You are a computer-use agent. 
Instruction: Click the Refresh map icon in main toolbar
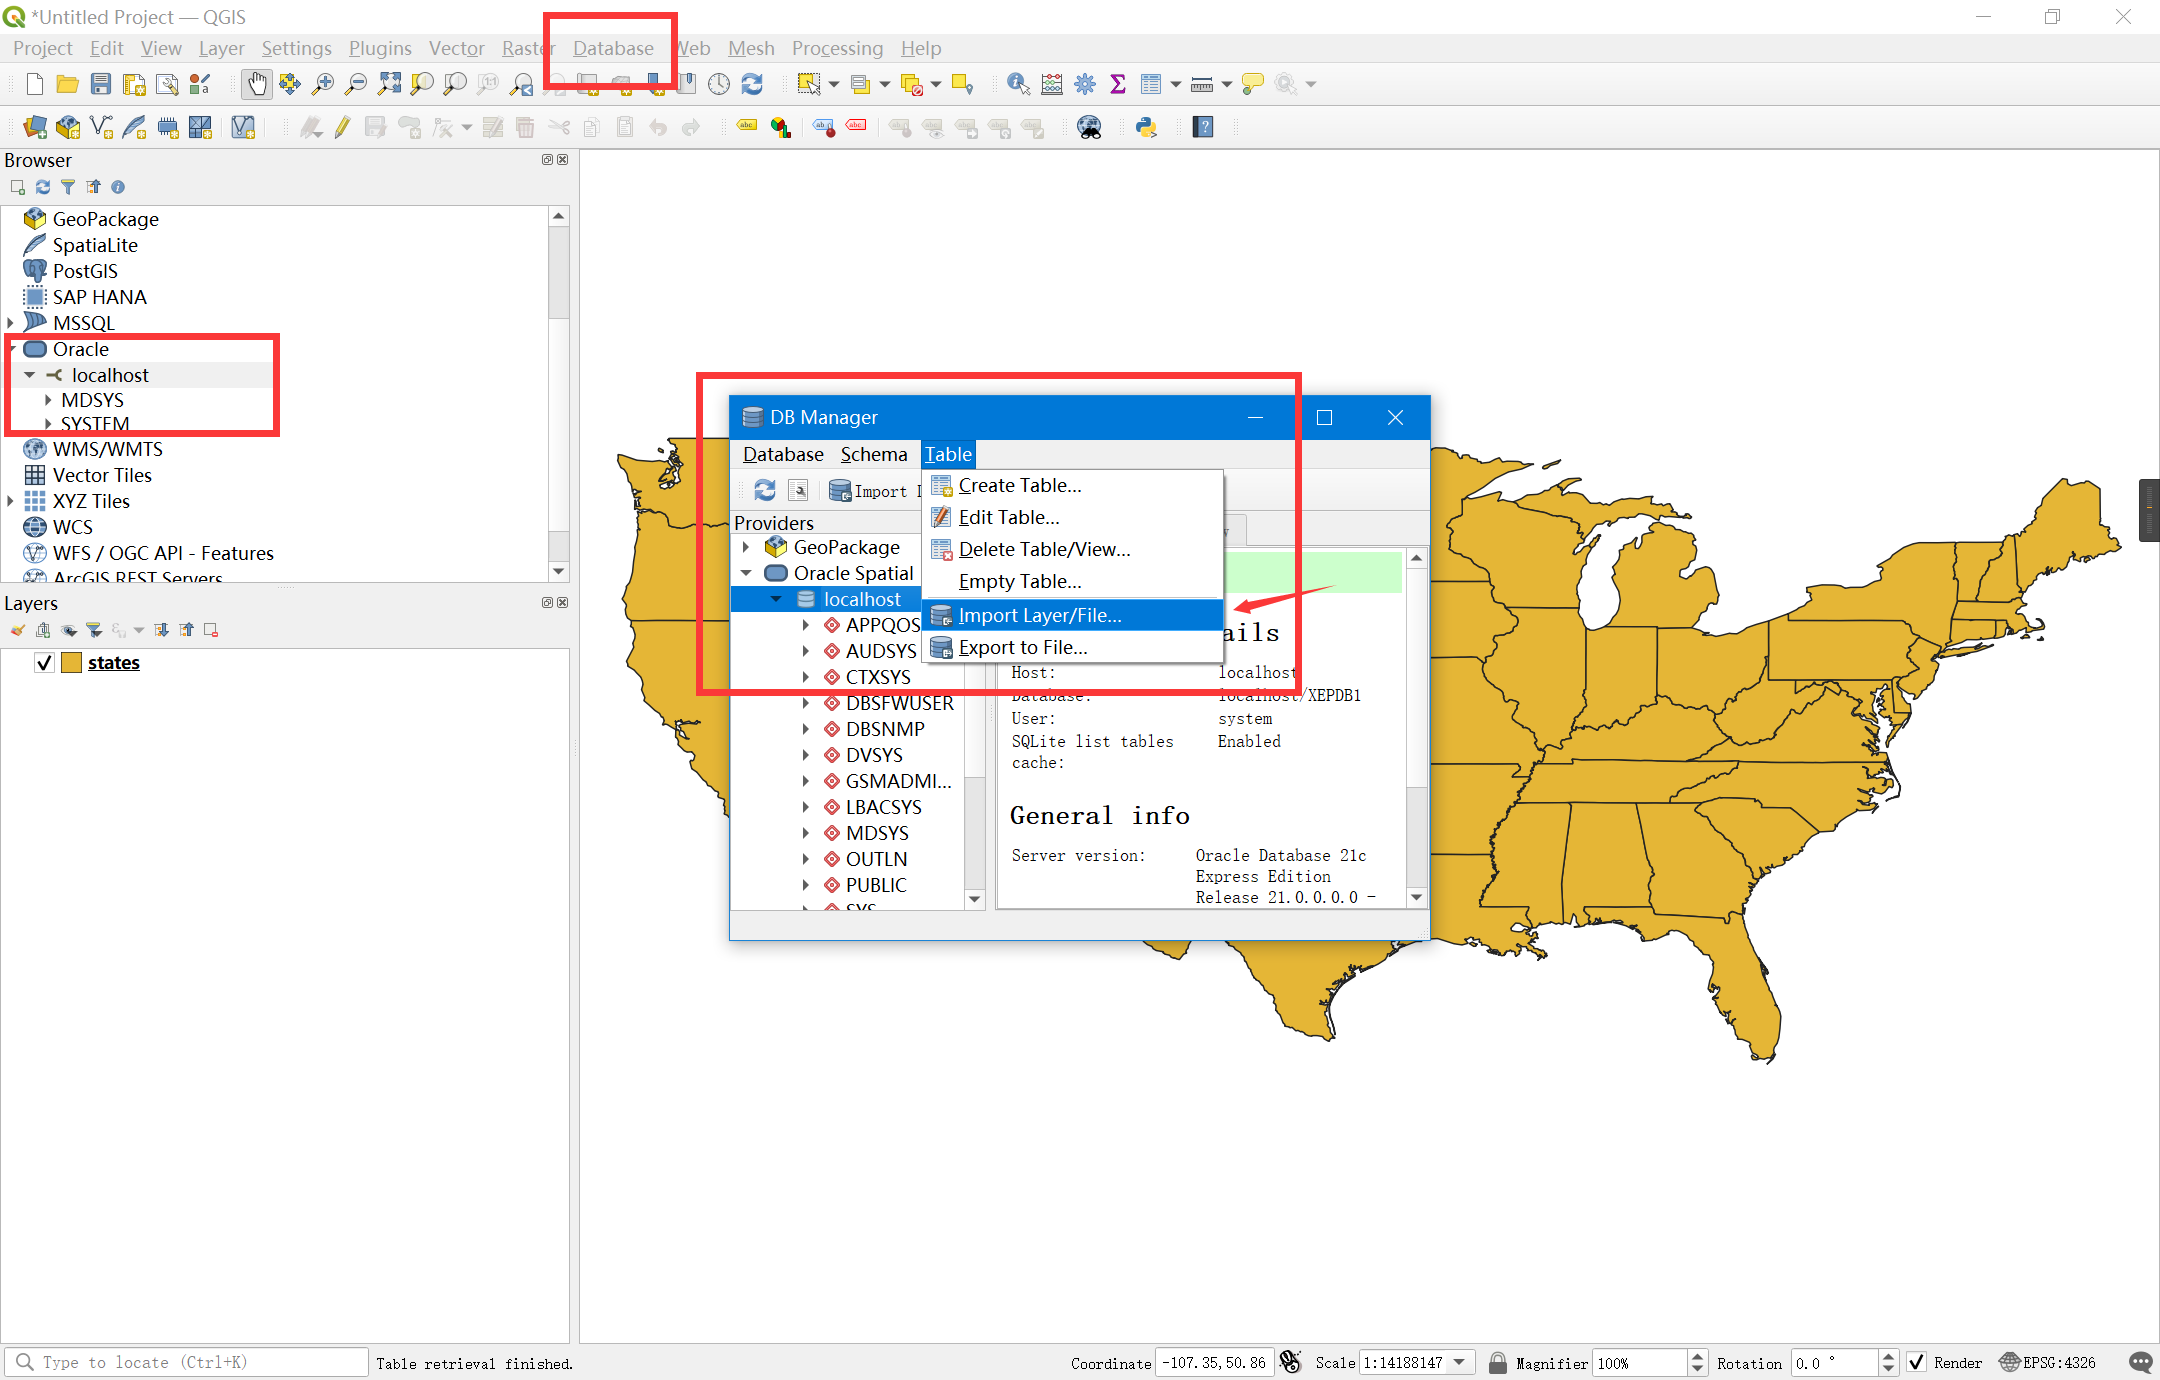pos(752,84)
